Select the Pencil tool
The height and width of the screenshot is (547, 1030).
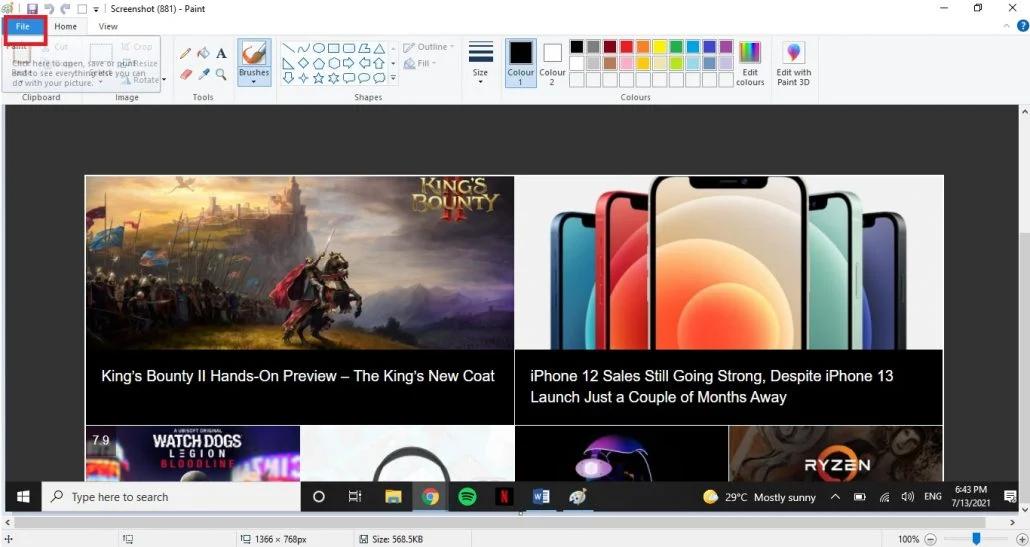[x=186, y=53]
